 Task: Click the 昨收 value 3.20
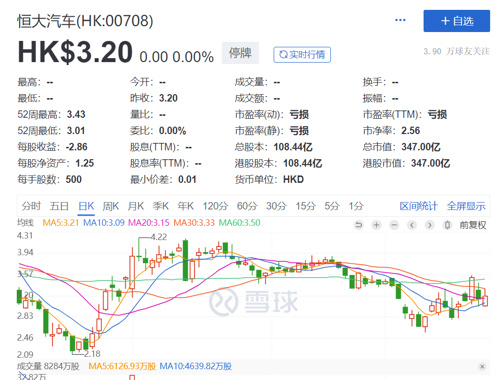(168, 98)
